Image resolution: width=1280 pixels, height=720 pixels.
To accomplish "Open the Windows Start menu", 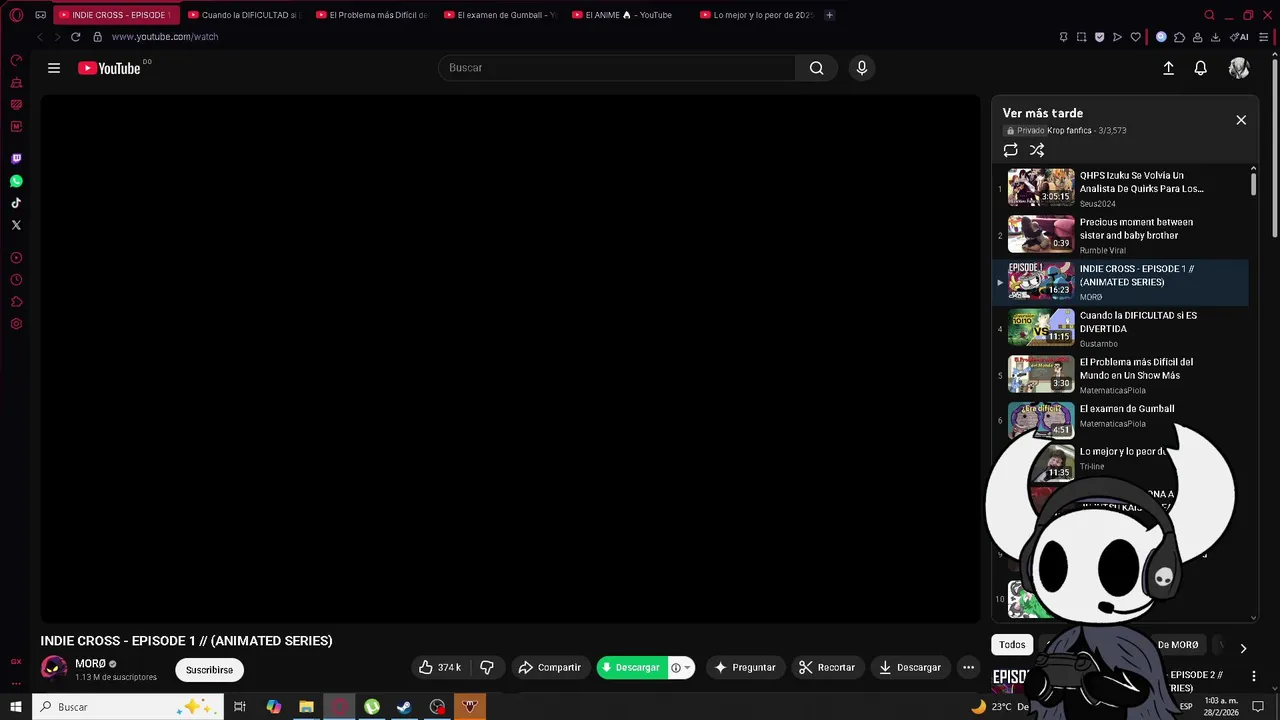I will 16,707.
